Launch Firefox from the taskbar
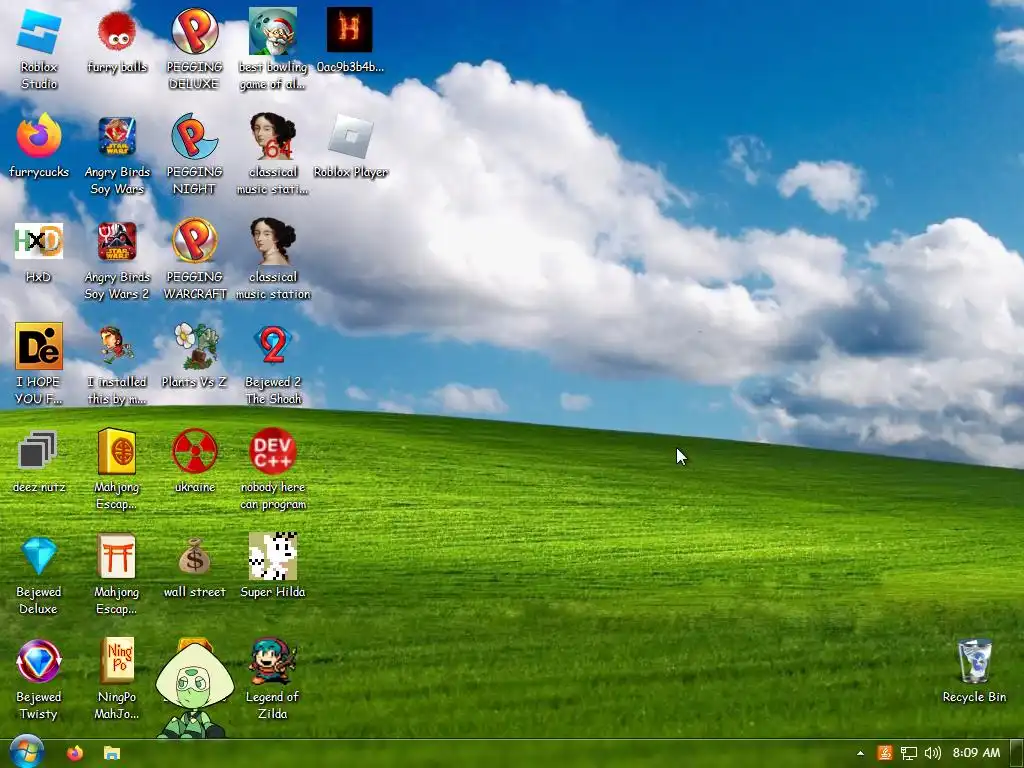1024x768 pixels. point(75,753)
